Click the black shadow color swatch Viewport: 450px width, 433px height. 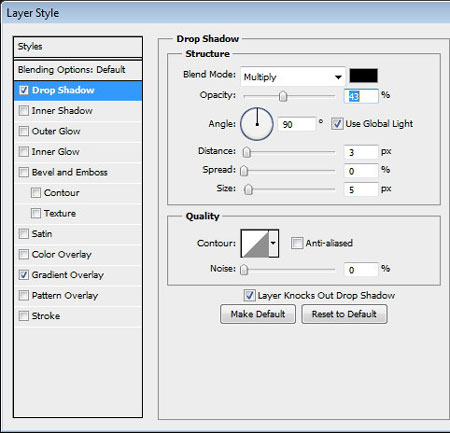(363, 76)
